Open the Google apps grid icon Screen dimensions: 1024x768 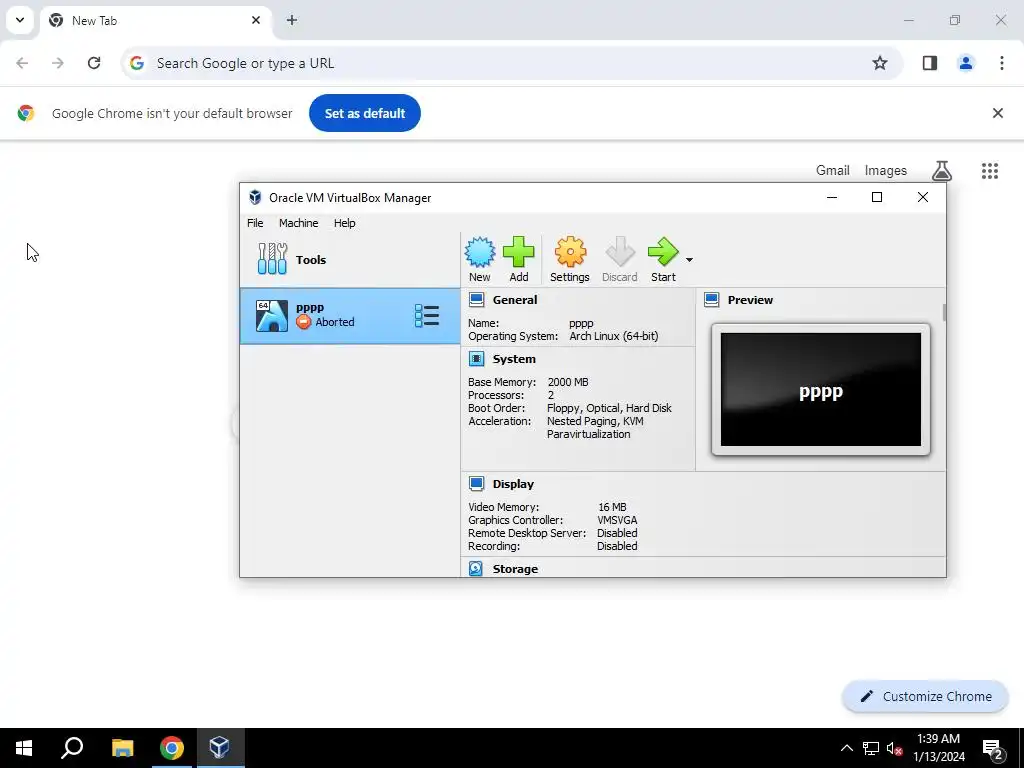click(990, 170)
